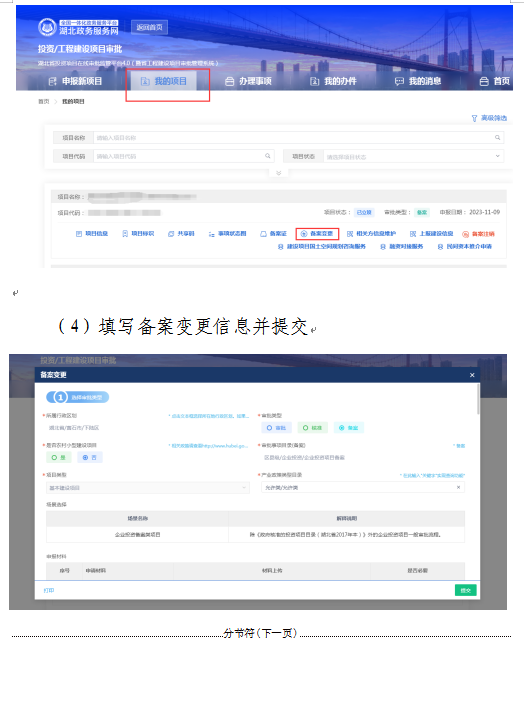This screenshot has width=524, height=716.
Task: Open the 办理事项 navigation tab
Action: click(x=248, y=81)
